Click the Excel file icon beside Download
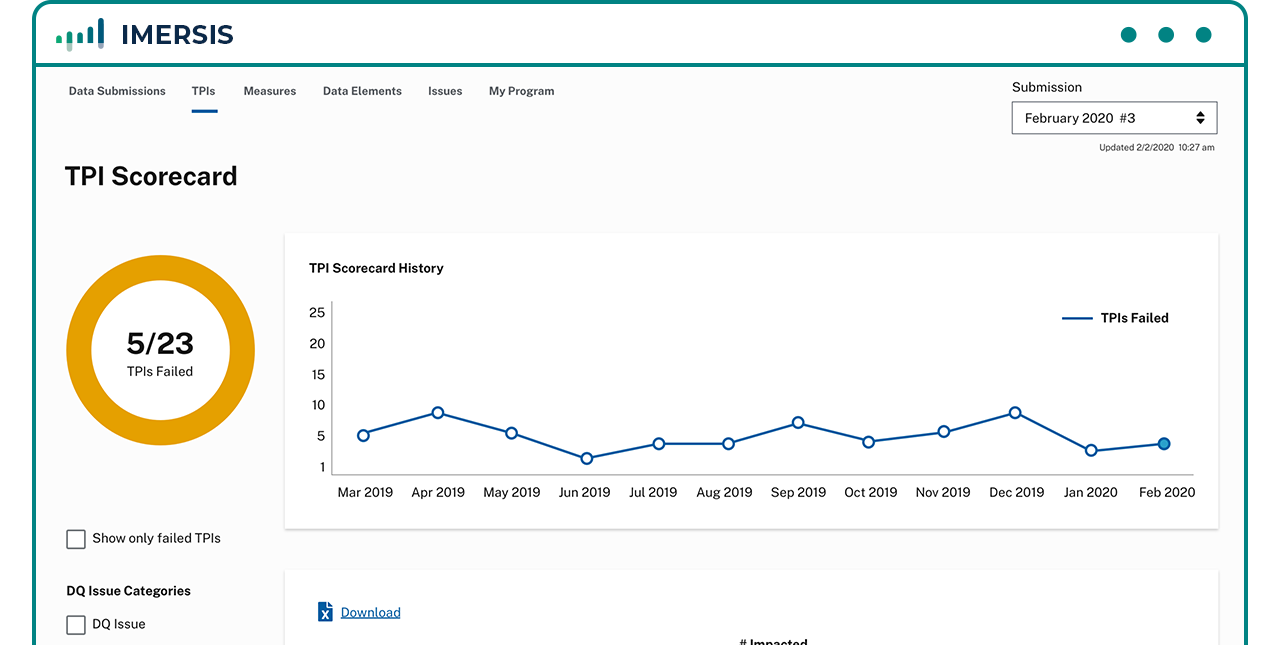Screen dimensions: 1280x645 tap(325, 612)
